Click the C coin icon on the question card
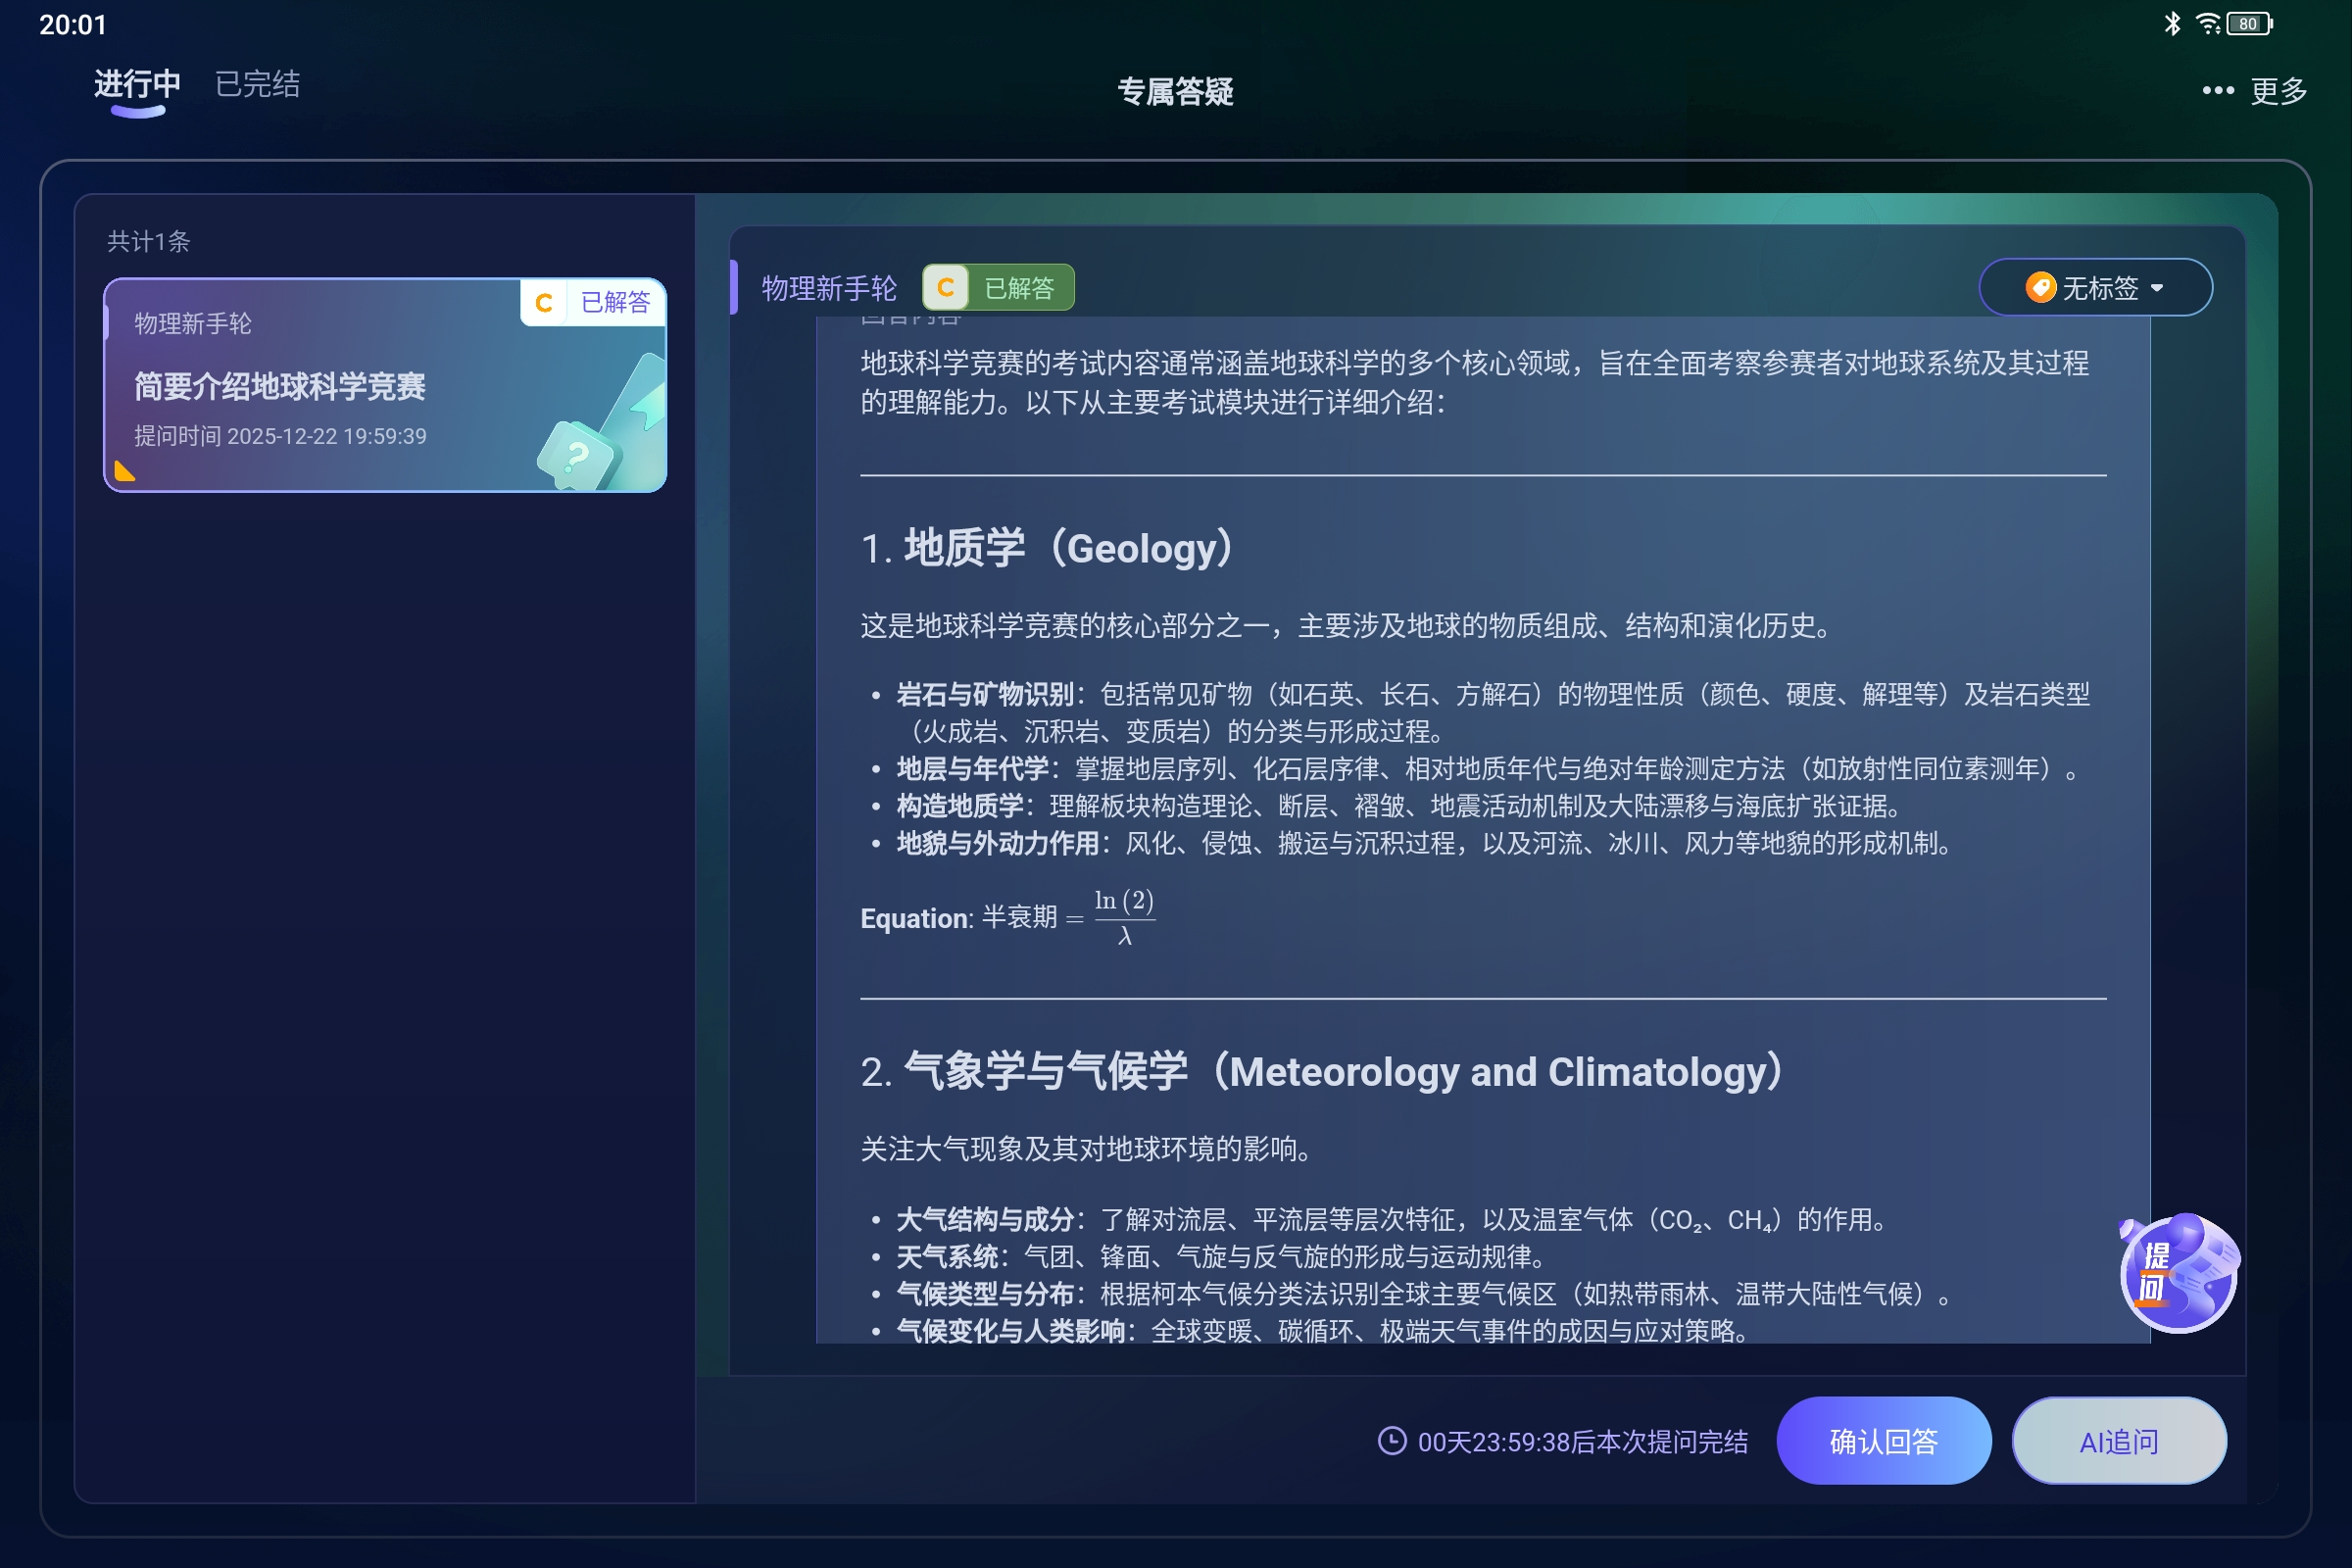This screenshot has height=1568, width=2352. (544, 302)
